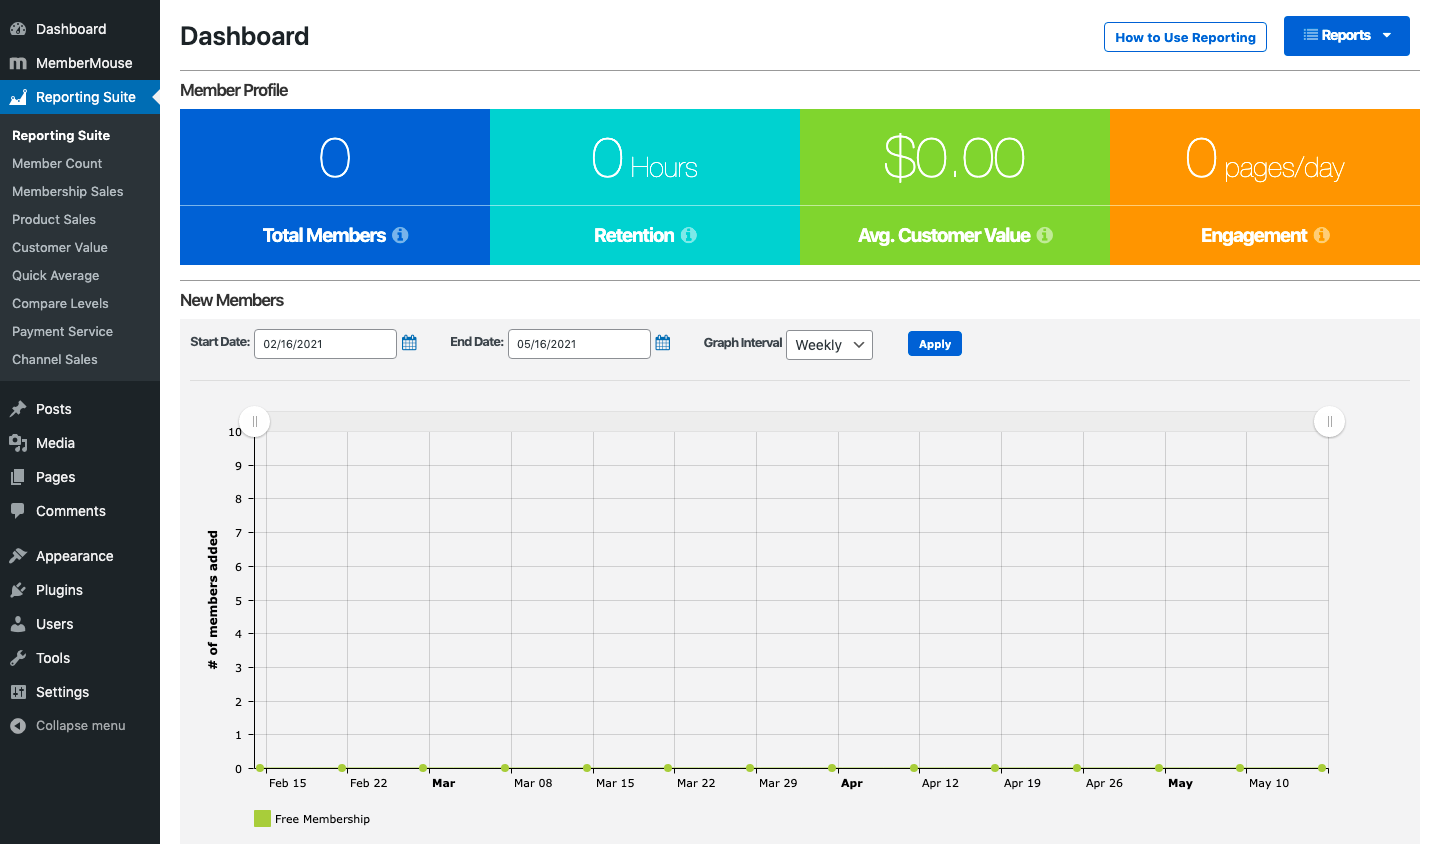
Task: Toggle Free Membership legend series
Action: tap(263, 819)
